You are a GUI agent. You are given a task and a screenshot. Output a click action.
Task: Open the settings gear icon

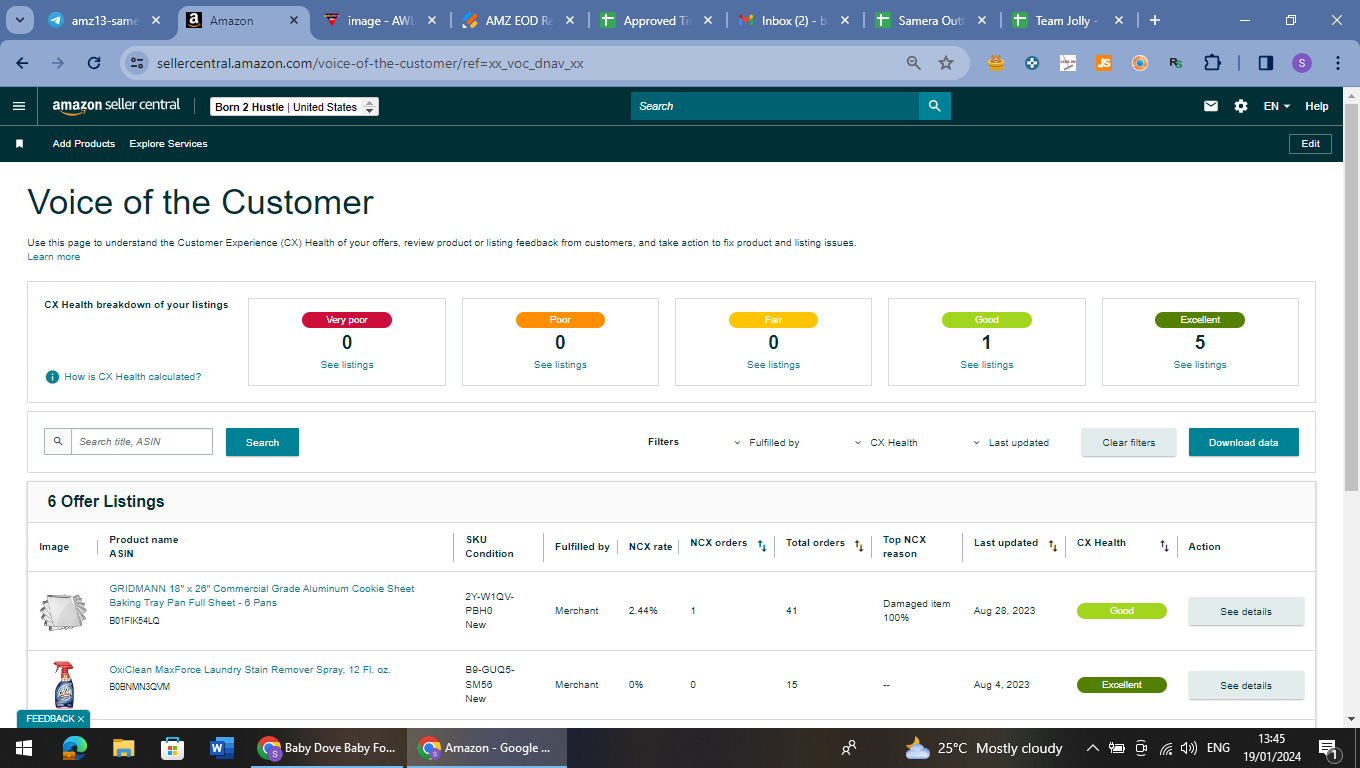pyautogui.click(x=1241, y=106)
